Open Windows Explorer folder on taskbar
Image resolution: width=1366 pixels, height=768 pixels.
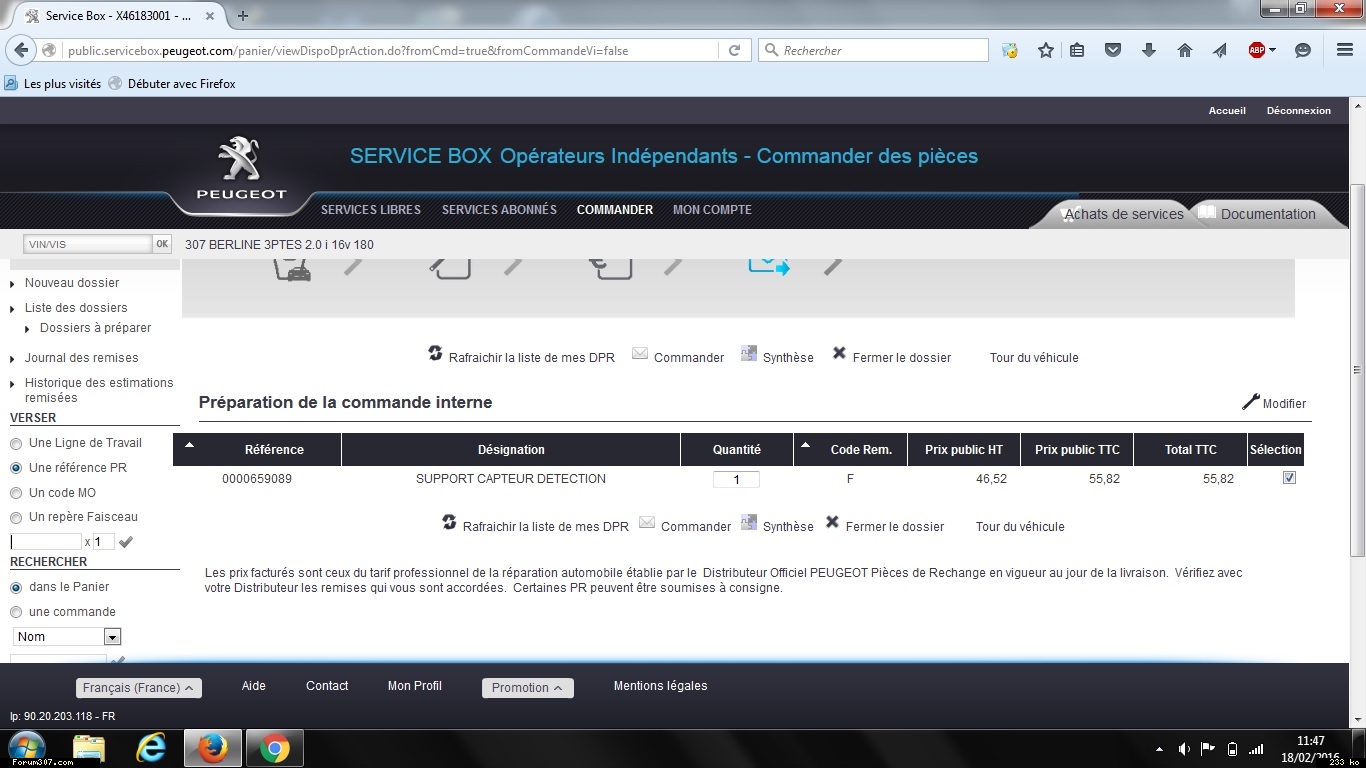(89, 748)
